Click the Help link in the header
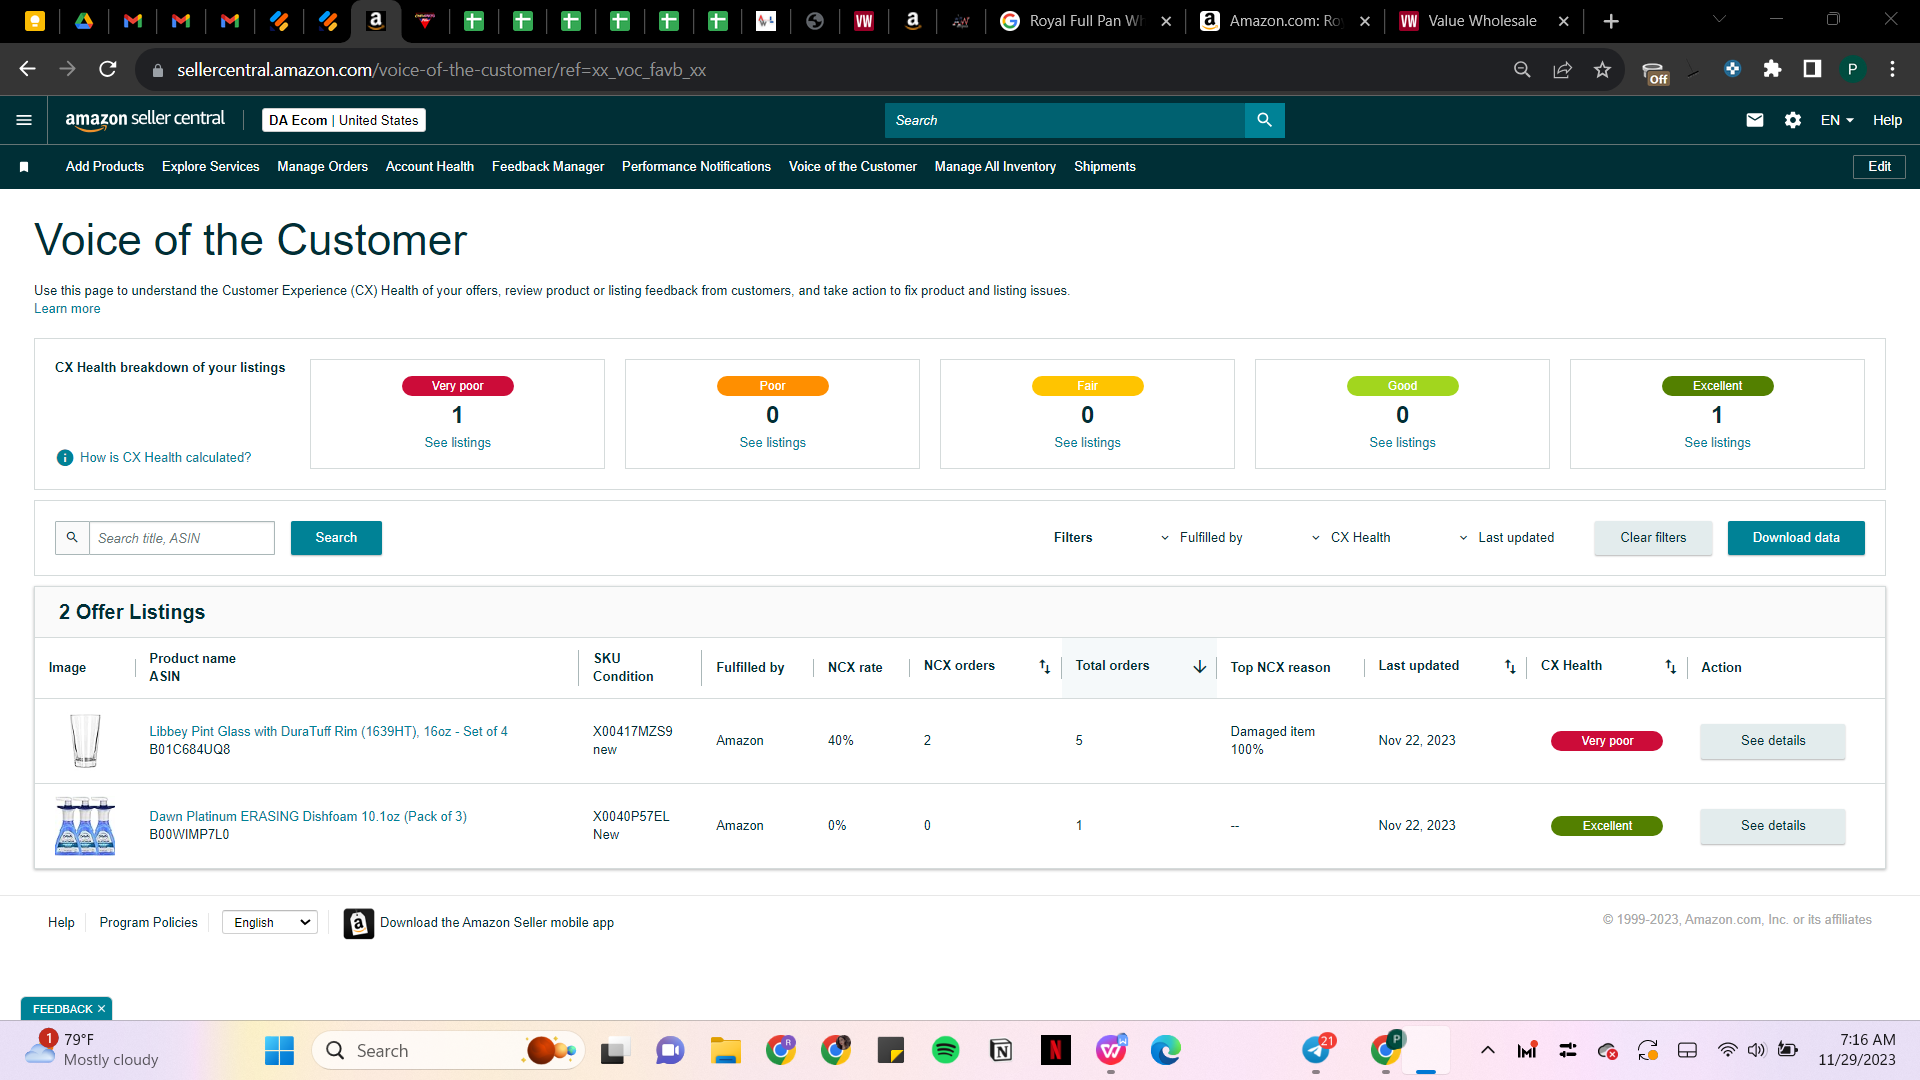This screenshot has height=1080, width=1920. pos(1887,120)
